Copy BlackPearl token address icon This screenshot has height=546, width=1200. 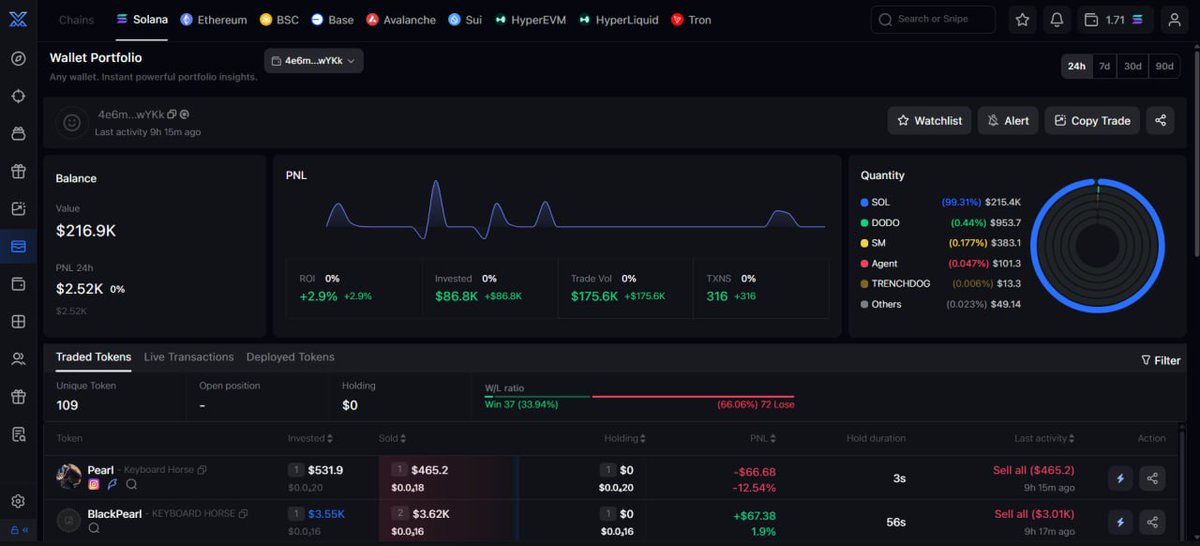[243, 514]
